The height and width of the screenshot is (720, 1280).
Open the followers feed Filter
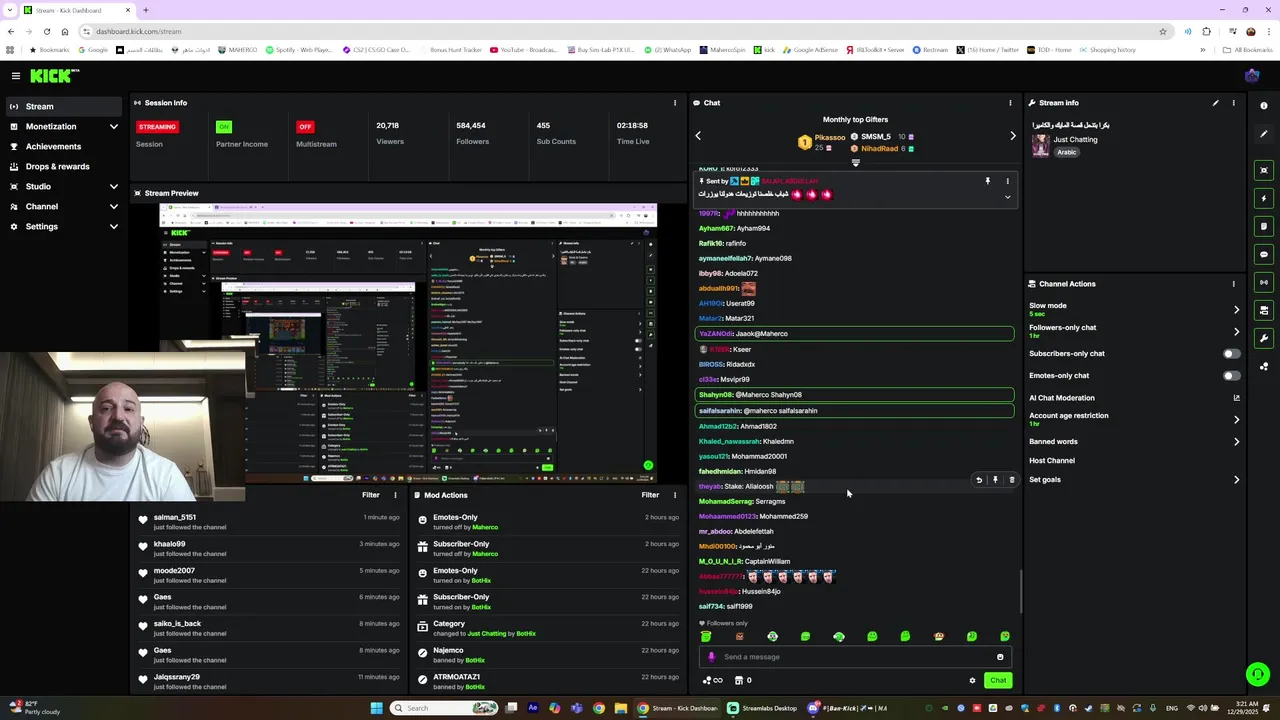[x=370, y=495]
